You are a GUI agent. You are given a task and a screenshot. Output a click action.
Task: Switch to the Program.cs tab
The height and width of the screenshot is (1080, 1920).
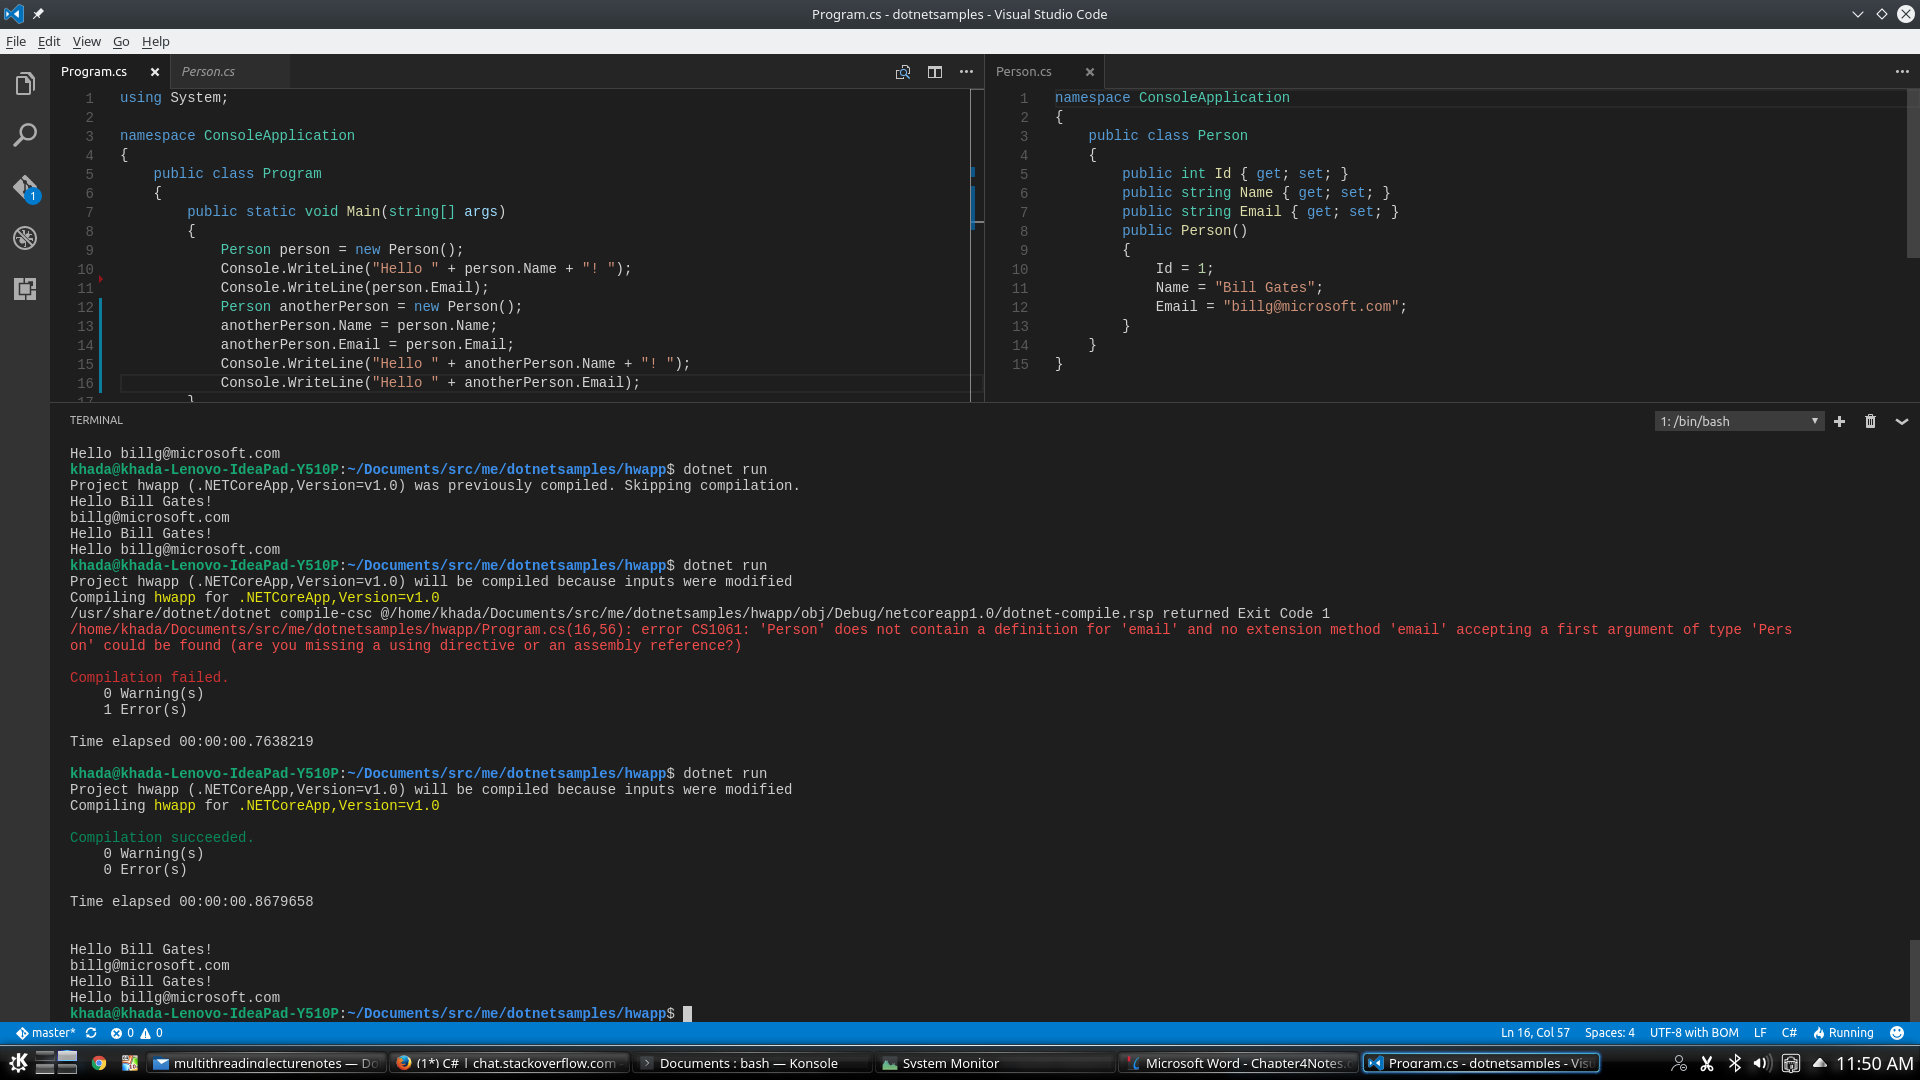pyautogui.click(x=94, y=72)
